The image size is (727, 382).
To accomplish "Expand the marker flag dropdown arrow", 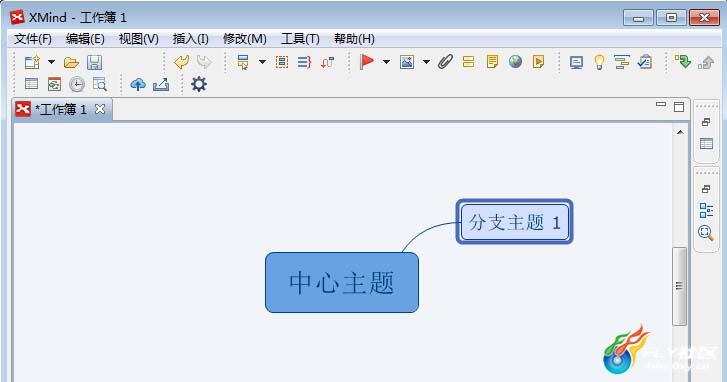I will [386, 62].
